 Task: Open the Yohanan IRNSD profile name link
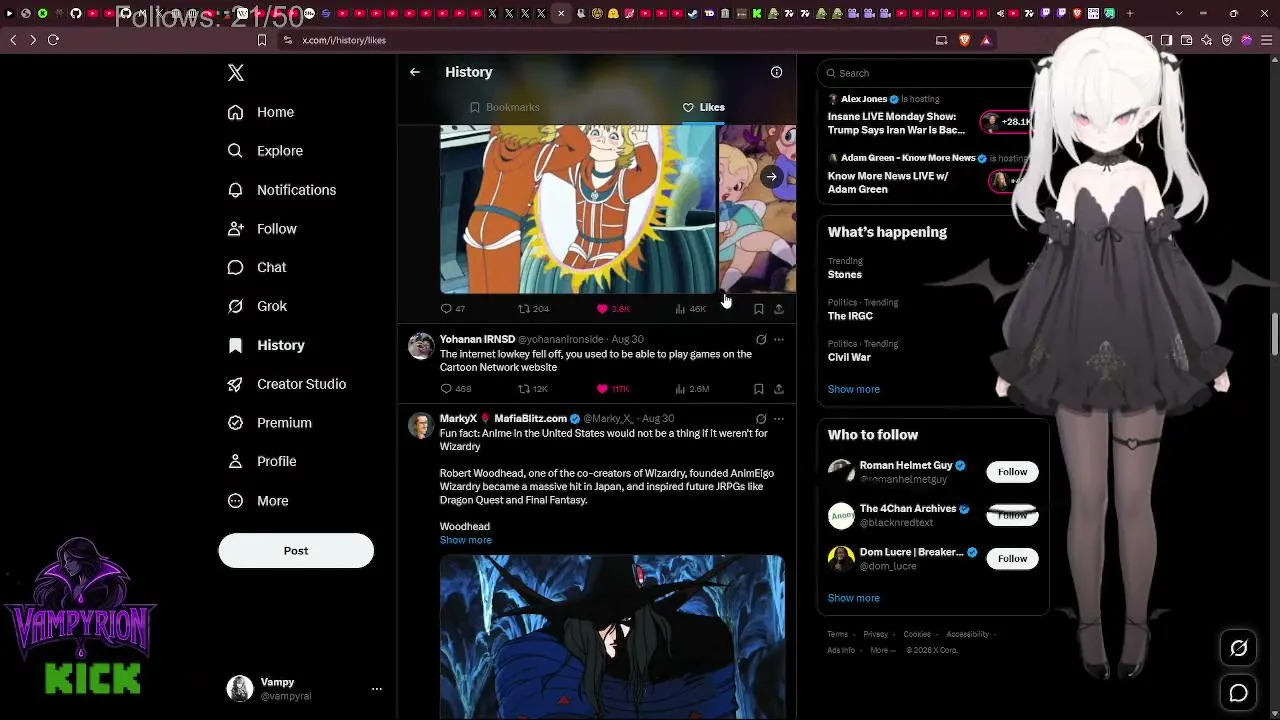coord(477,340)
